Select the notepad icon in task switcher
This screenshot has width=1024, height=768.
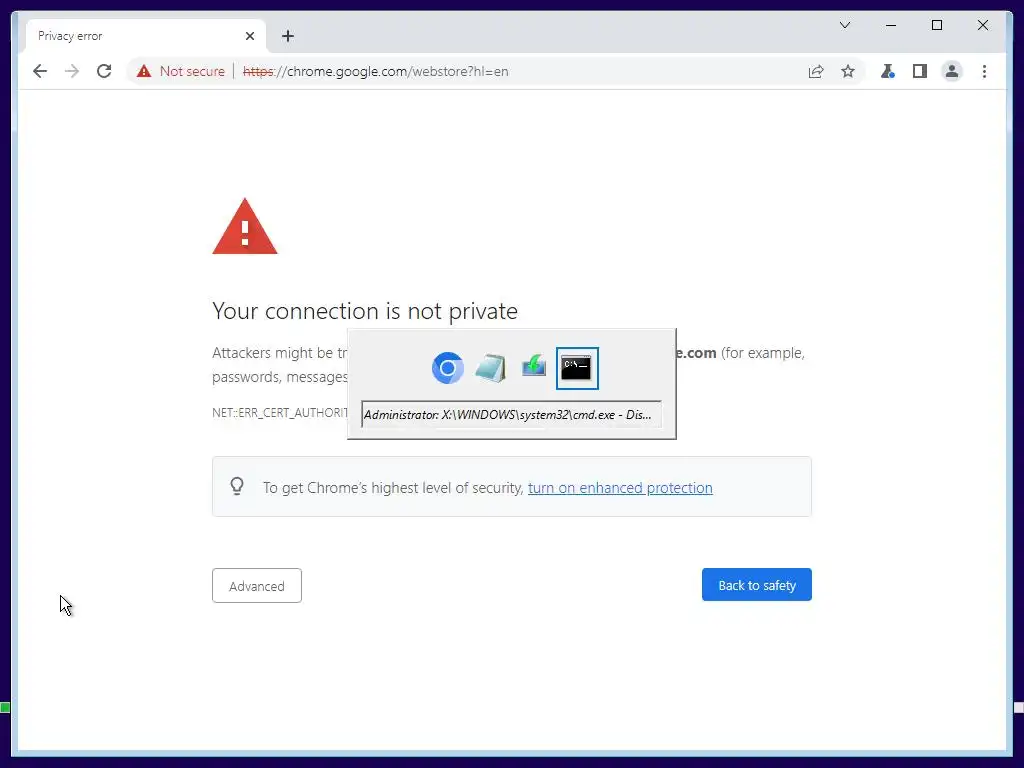[490, 368]
